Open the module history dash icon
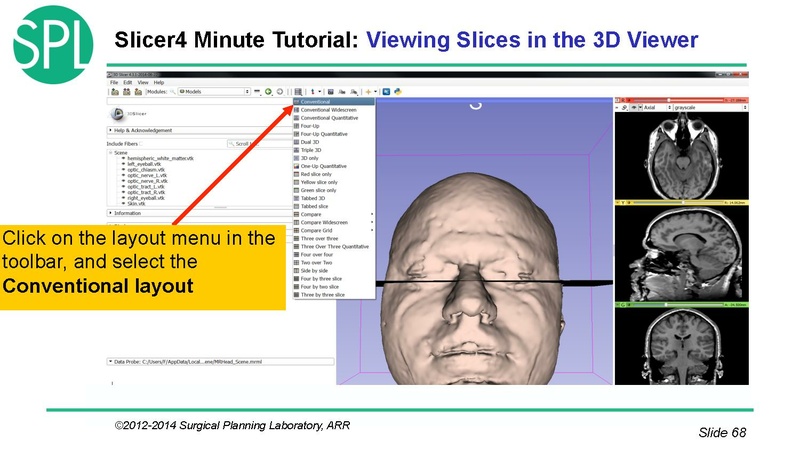 (257, 92)
